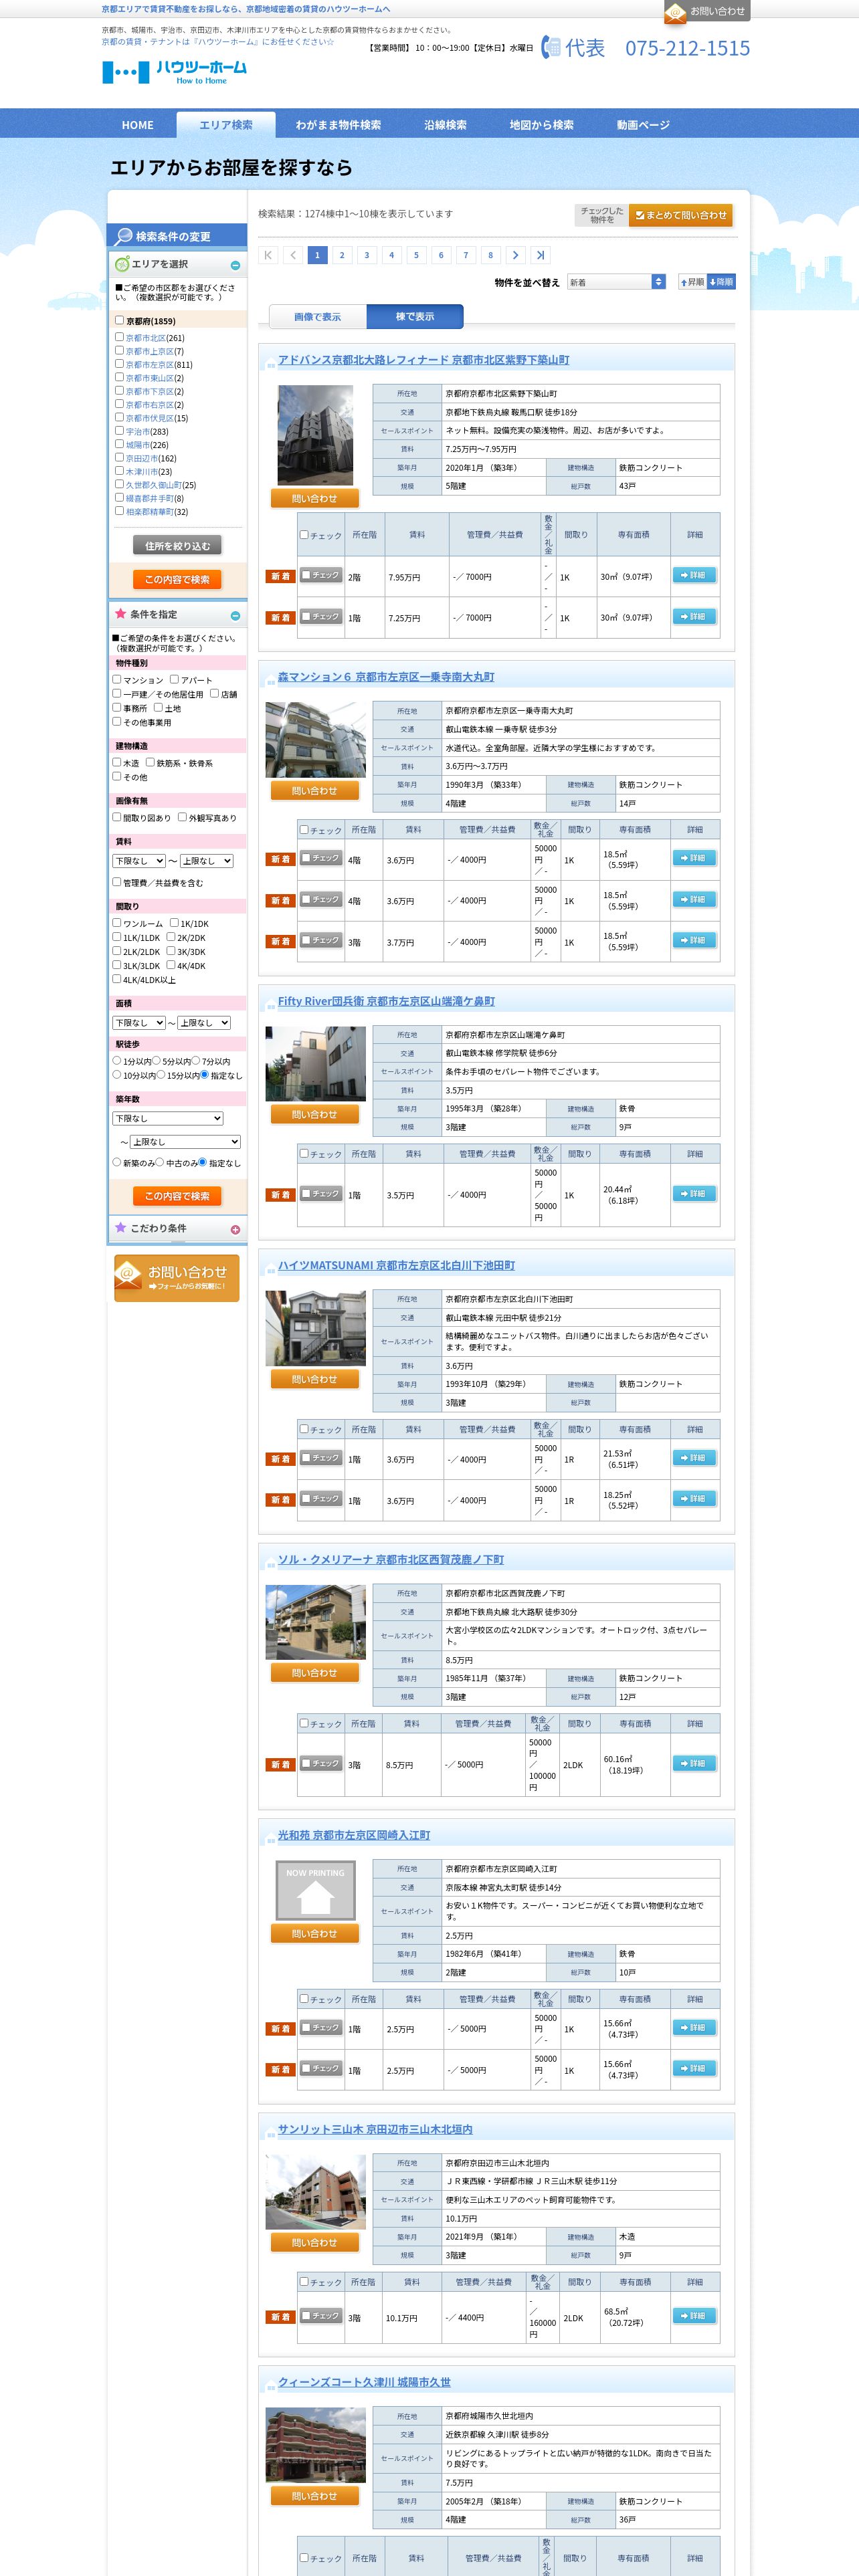Image resolution: width=859 pixels, height=2576 pixels.
Task: Go to results page 2
Action: tap(342, 255)
